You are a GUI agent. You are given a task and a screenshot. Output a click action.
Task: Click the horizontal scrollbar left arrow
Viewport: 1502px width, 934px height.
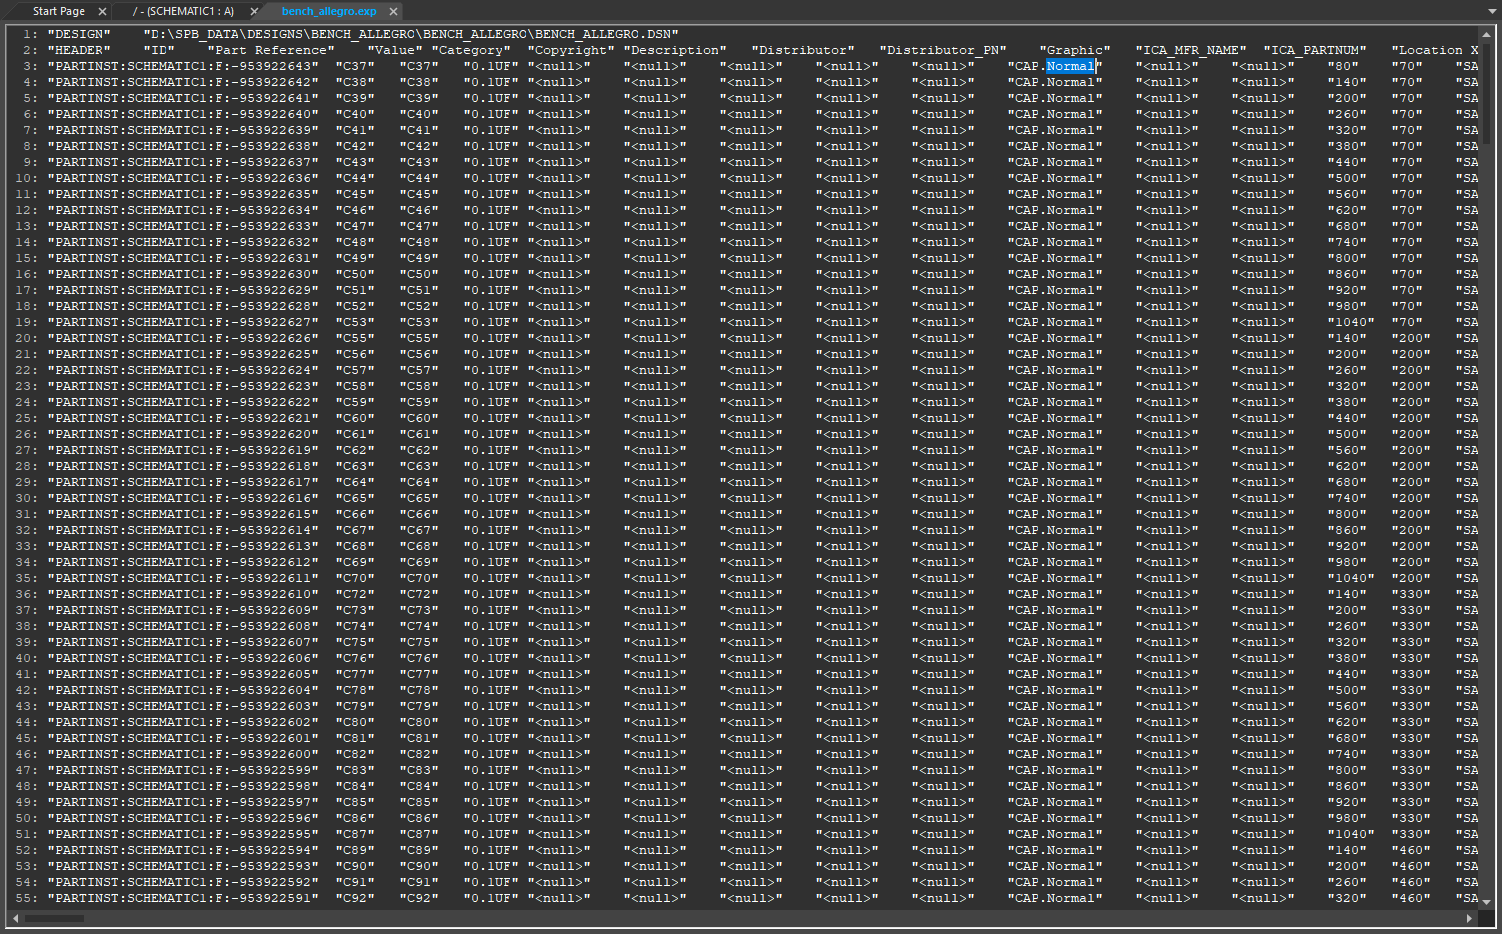(14, 917)
